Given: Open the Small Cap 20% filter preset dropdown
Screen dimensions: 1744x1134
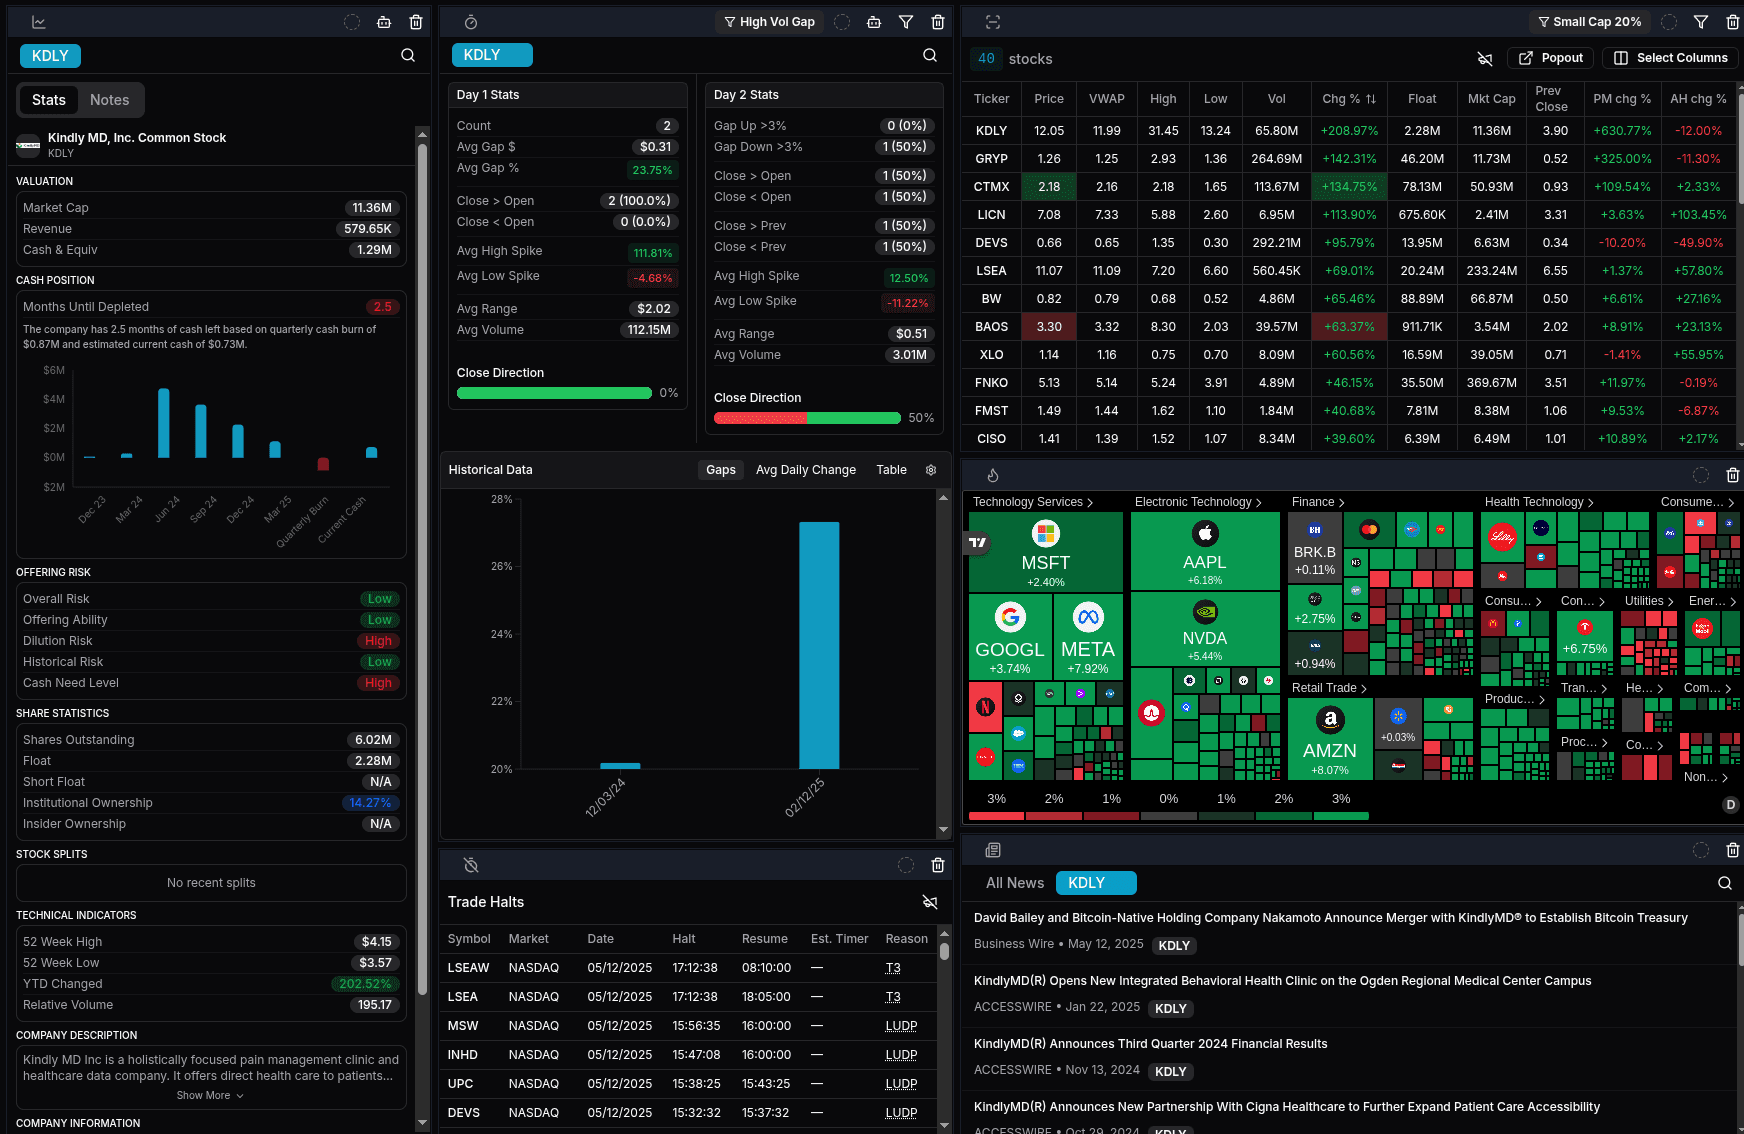Looking at the screenshot, I should [x=1590, y=22].
